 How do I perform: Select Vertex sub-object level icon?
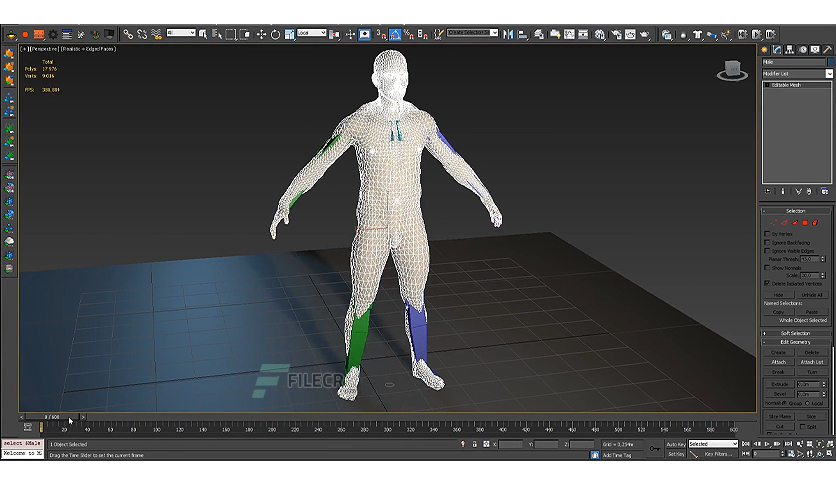click(774, 223)
